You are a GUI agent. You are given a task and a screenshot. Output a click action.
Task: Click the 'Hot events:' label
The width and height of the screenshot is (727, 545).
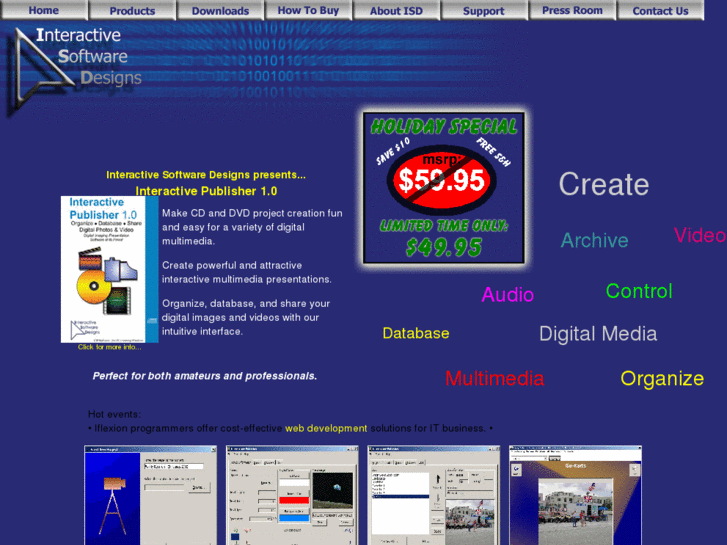click(114, 414)
